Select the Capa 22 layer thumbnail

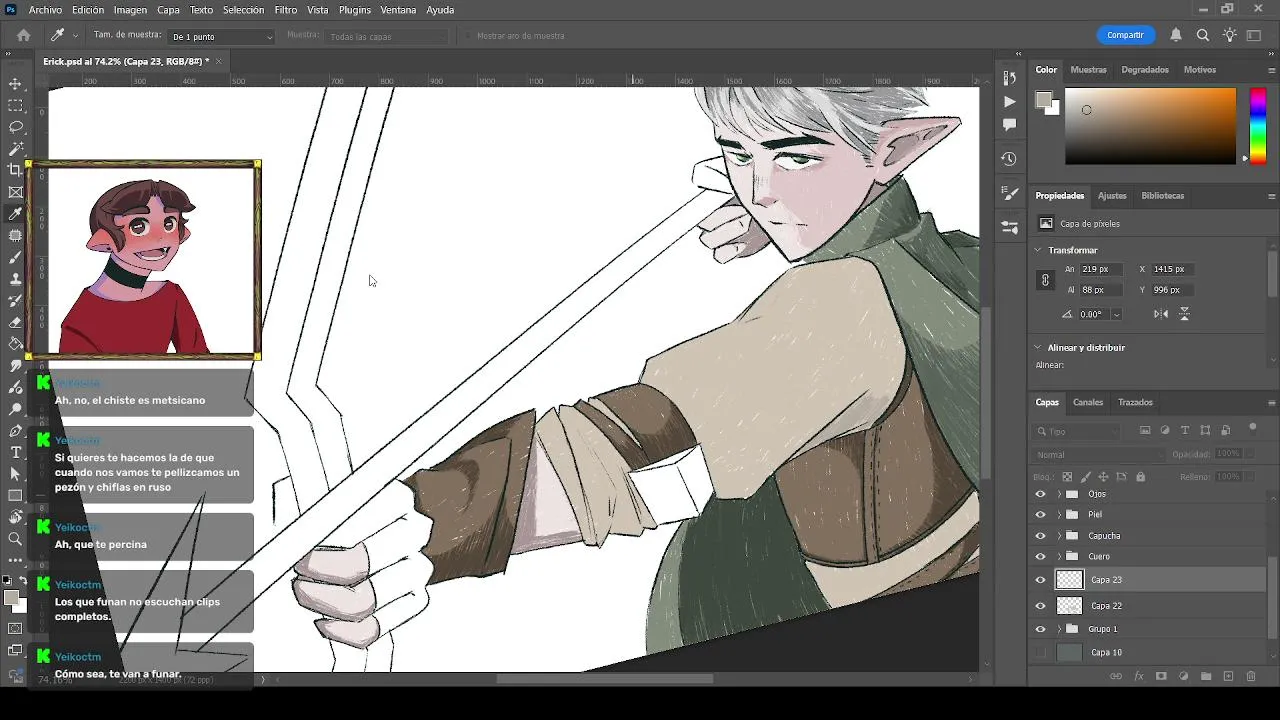click(x=1070, y=606)
